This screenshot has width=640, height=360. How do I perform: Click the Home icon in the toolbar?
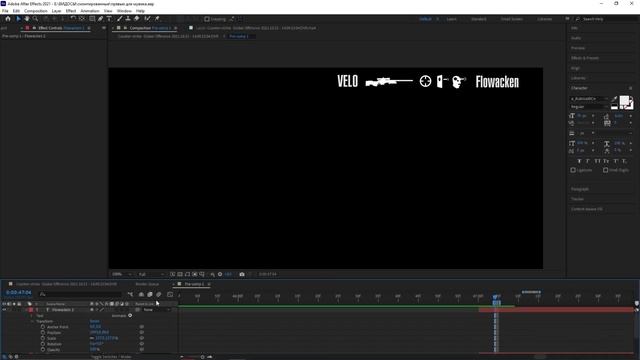click(x=8, y=19)
